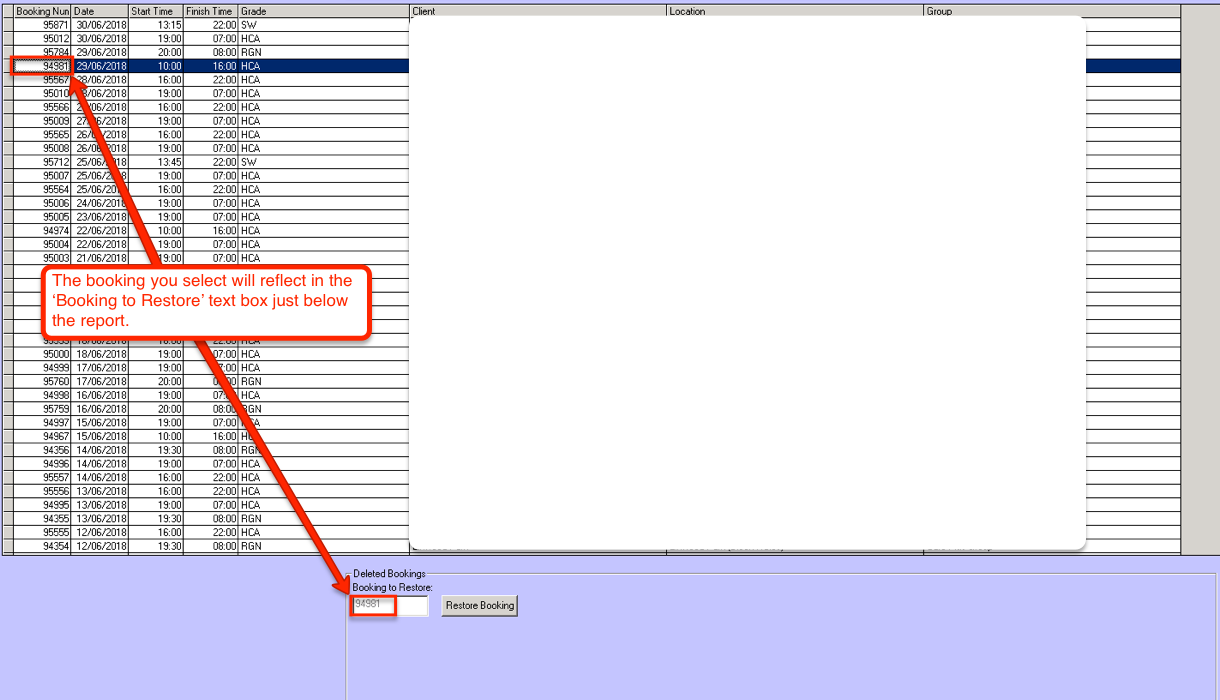This screenshot has width=1220, height=700.
Task: Click the Date column header
Action: [x=99, y=11]
